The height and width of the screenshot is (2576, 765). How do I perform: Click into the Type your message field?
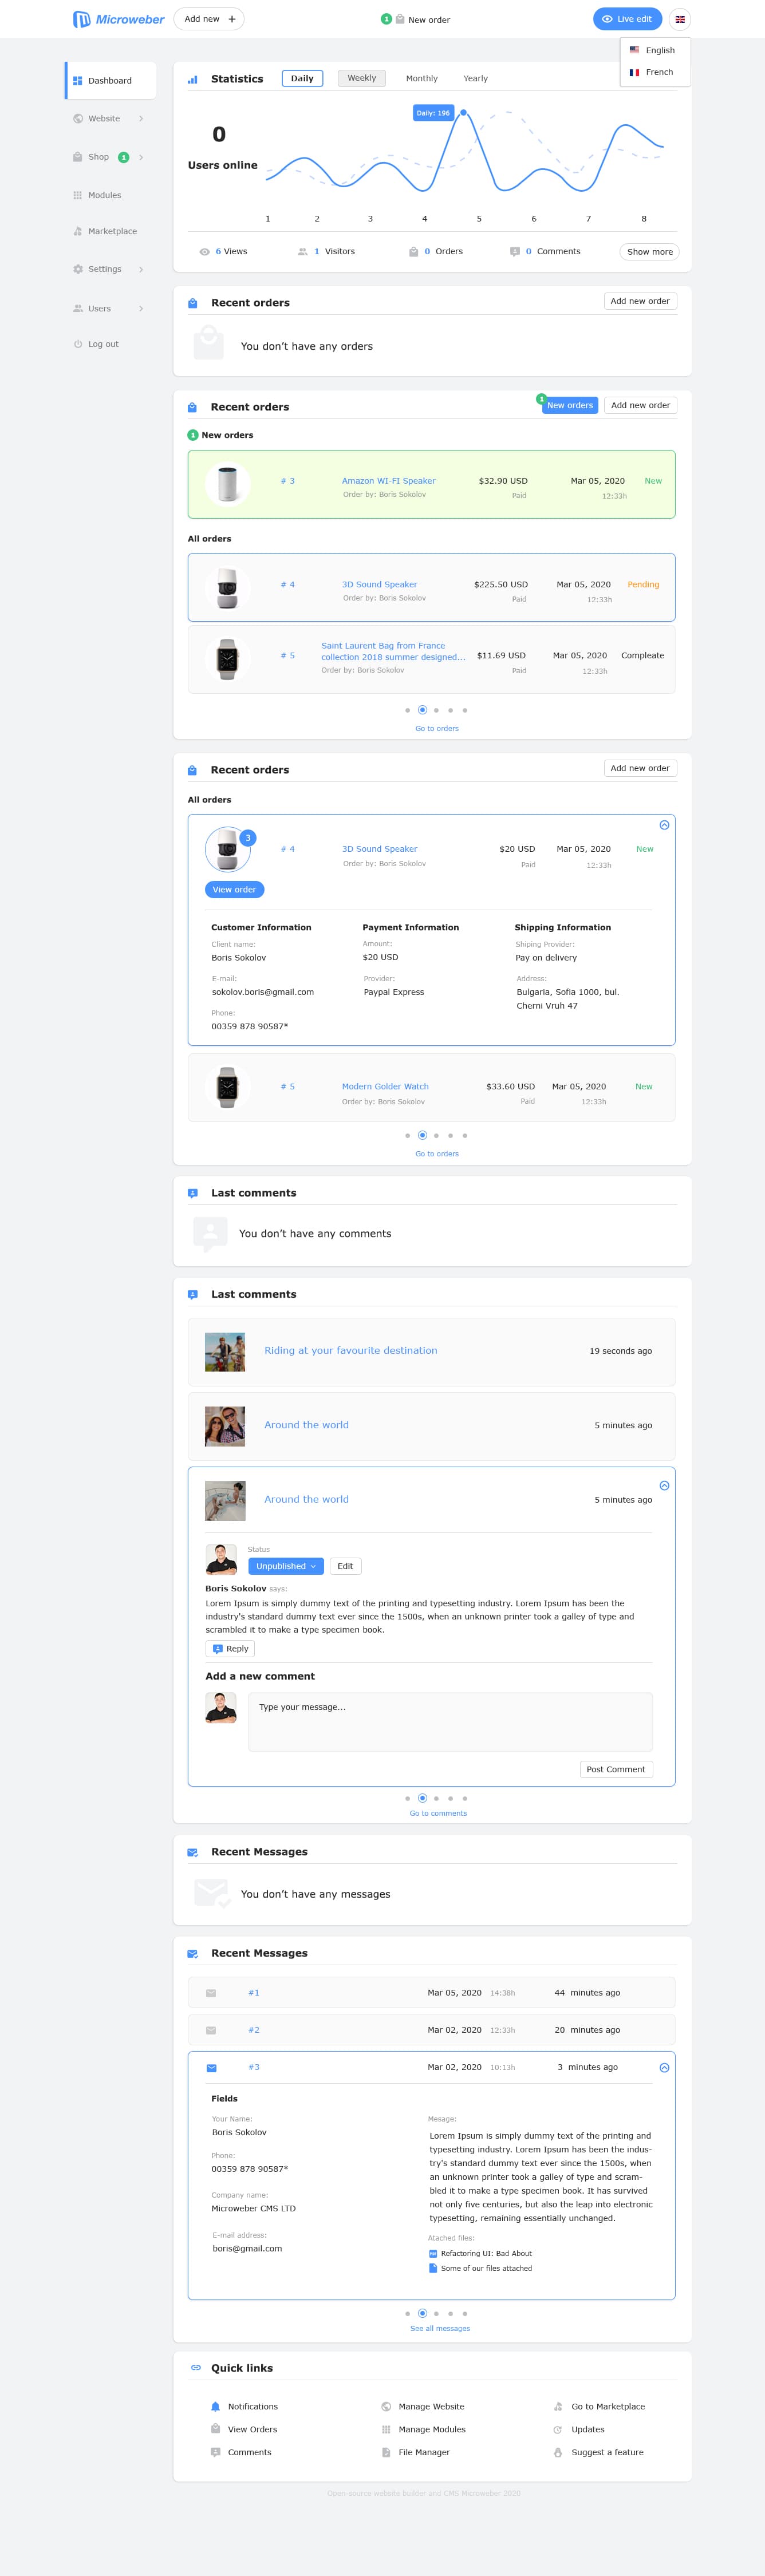[450, 1721]
